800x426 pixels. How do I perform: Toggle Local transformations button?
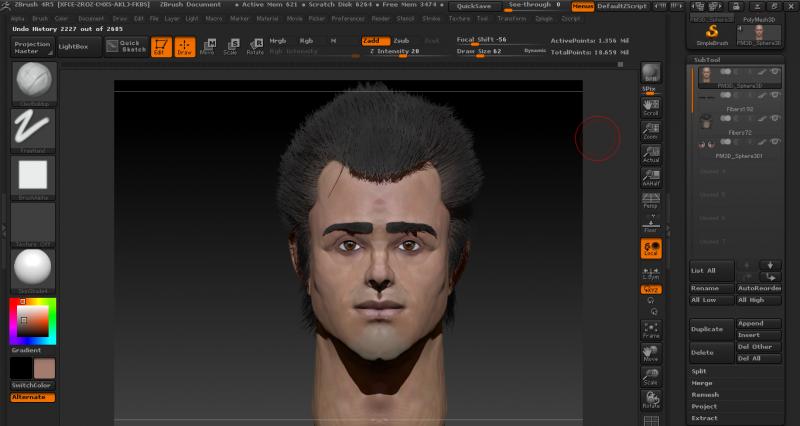[651, 248]
